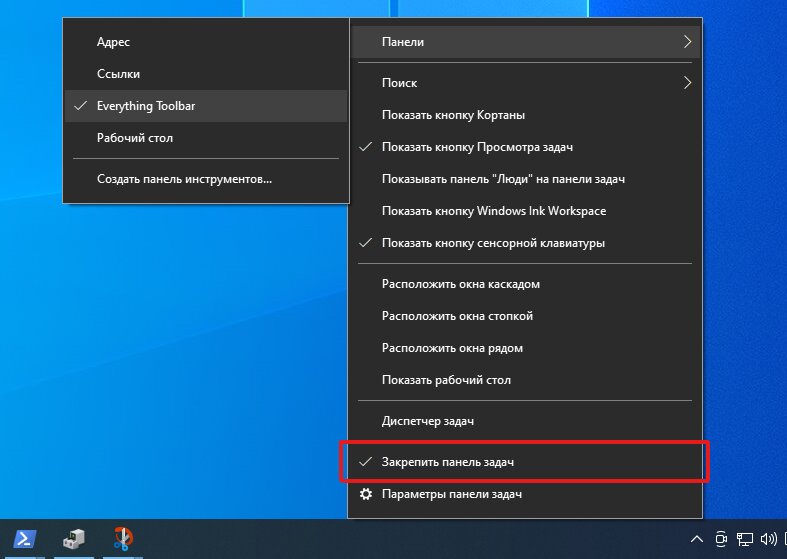The height and width of the screenshot is (559, 787).
Task: Open the device manager taskbar icon
Action: click(73, 539)
